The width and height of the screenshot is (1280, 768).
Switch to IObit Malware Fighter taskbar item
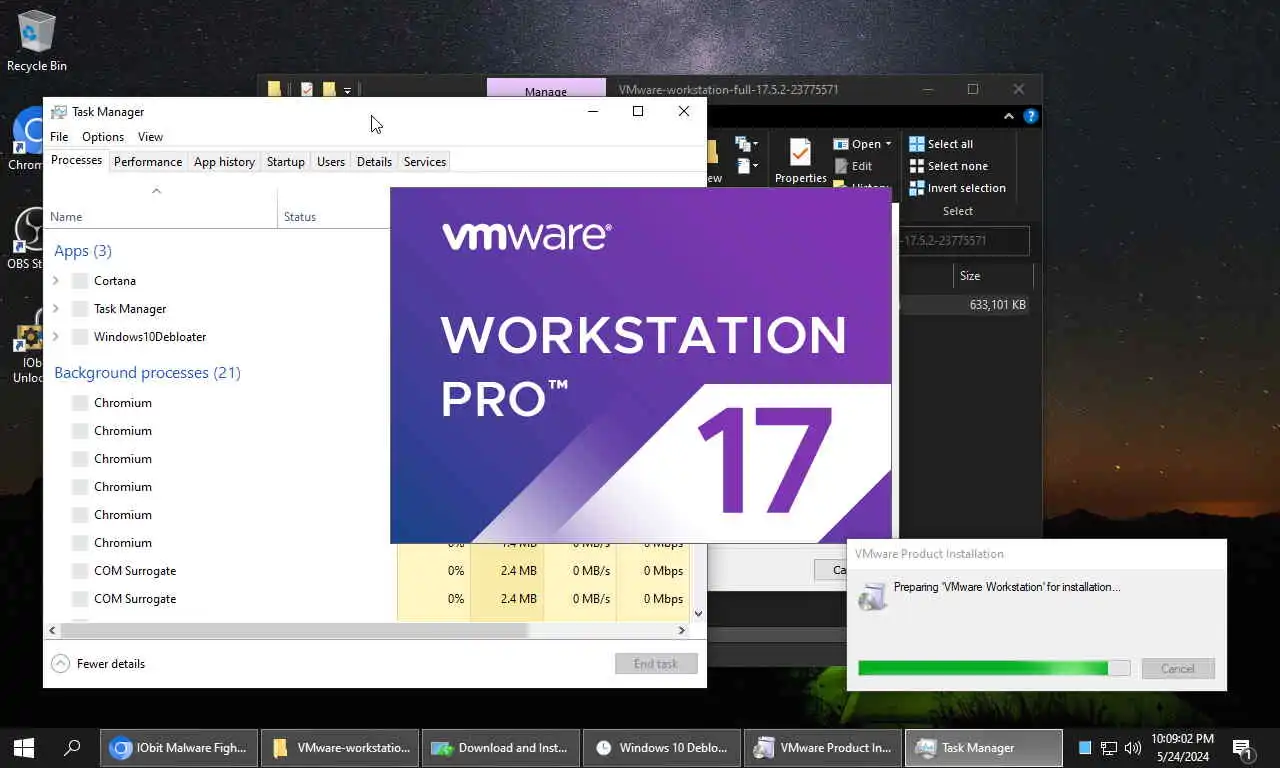[179, 747]
